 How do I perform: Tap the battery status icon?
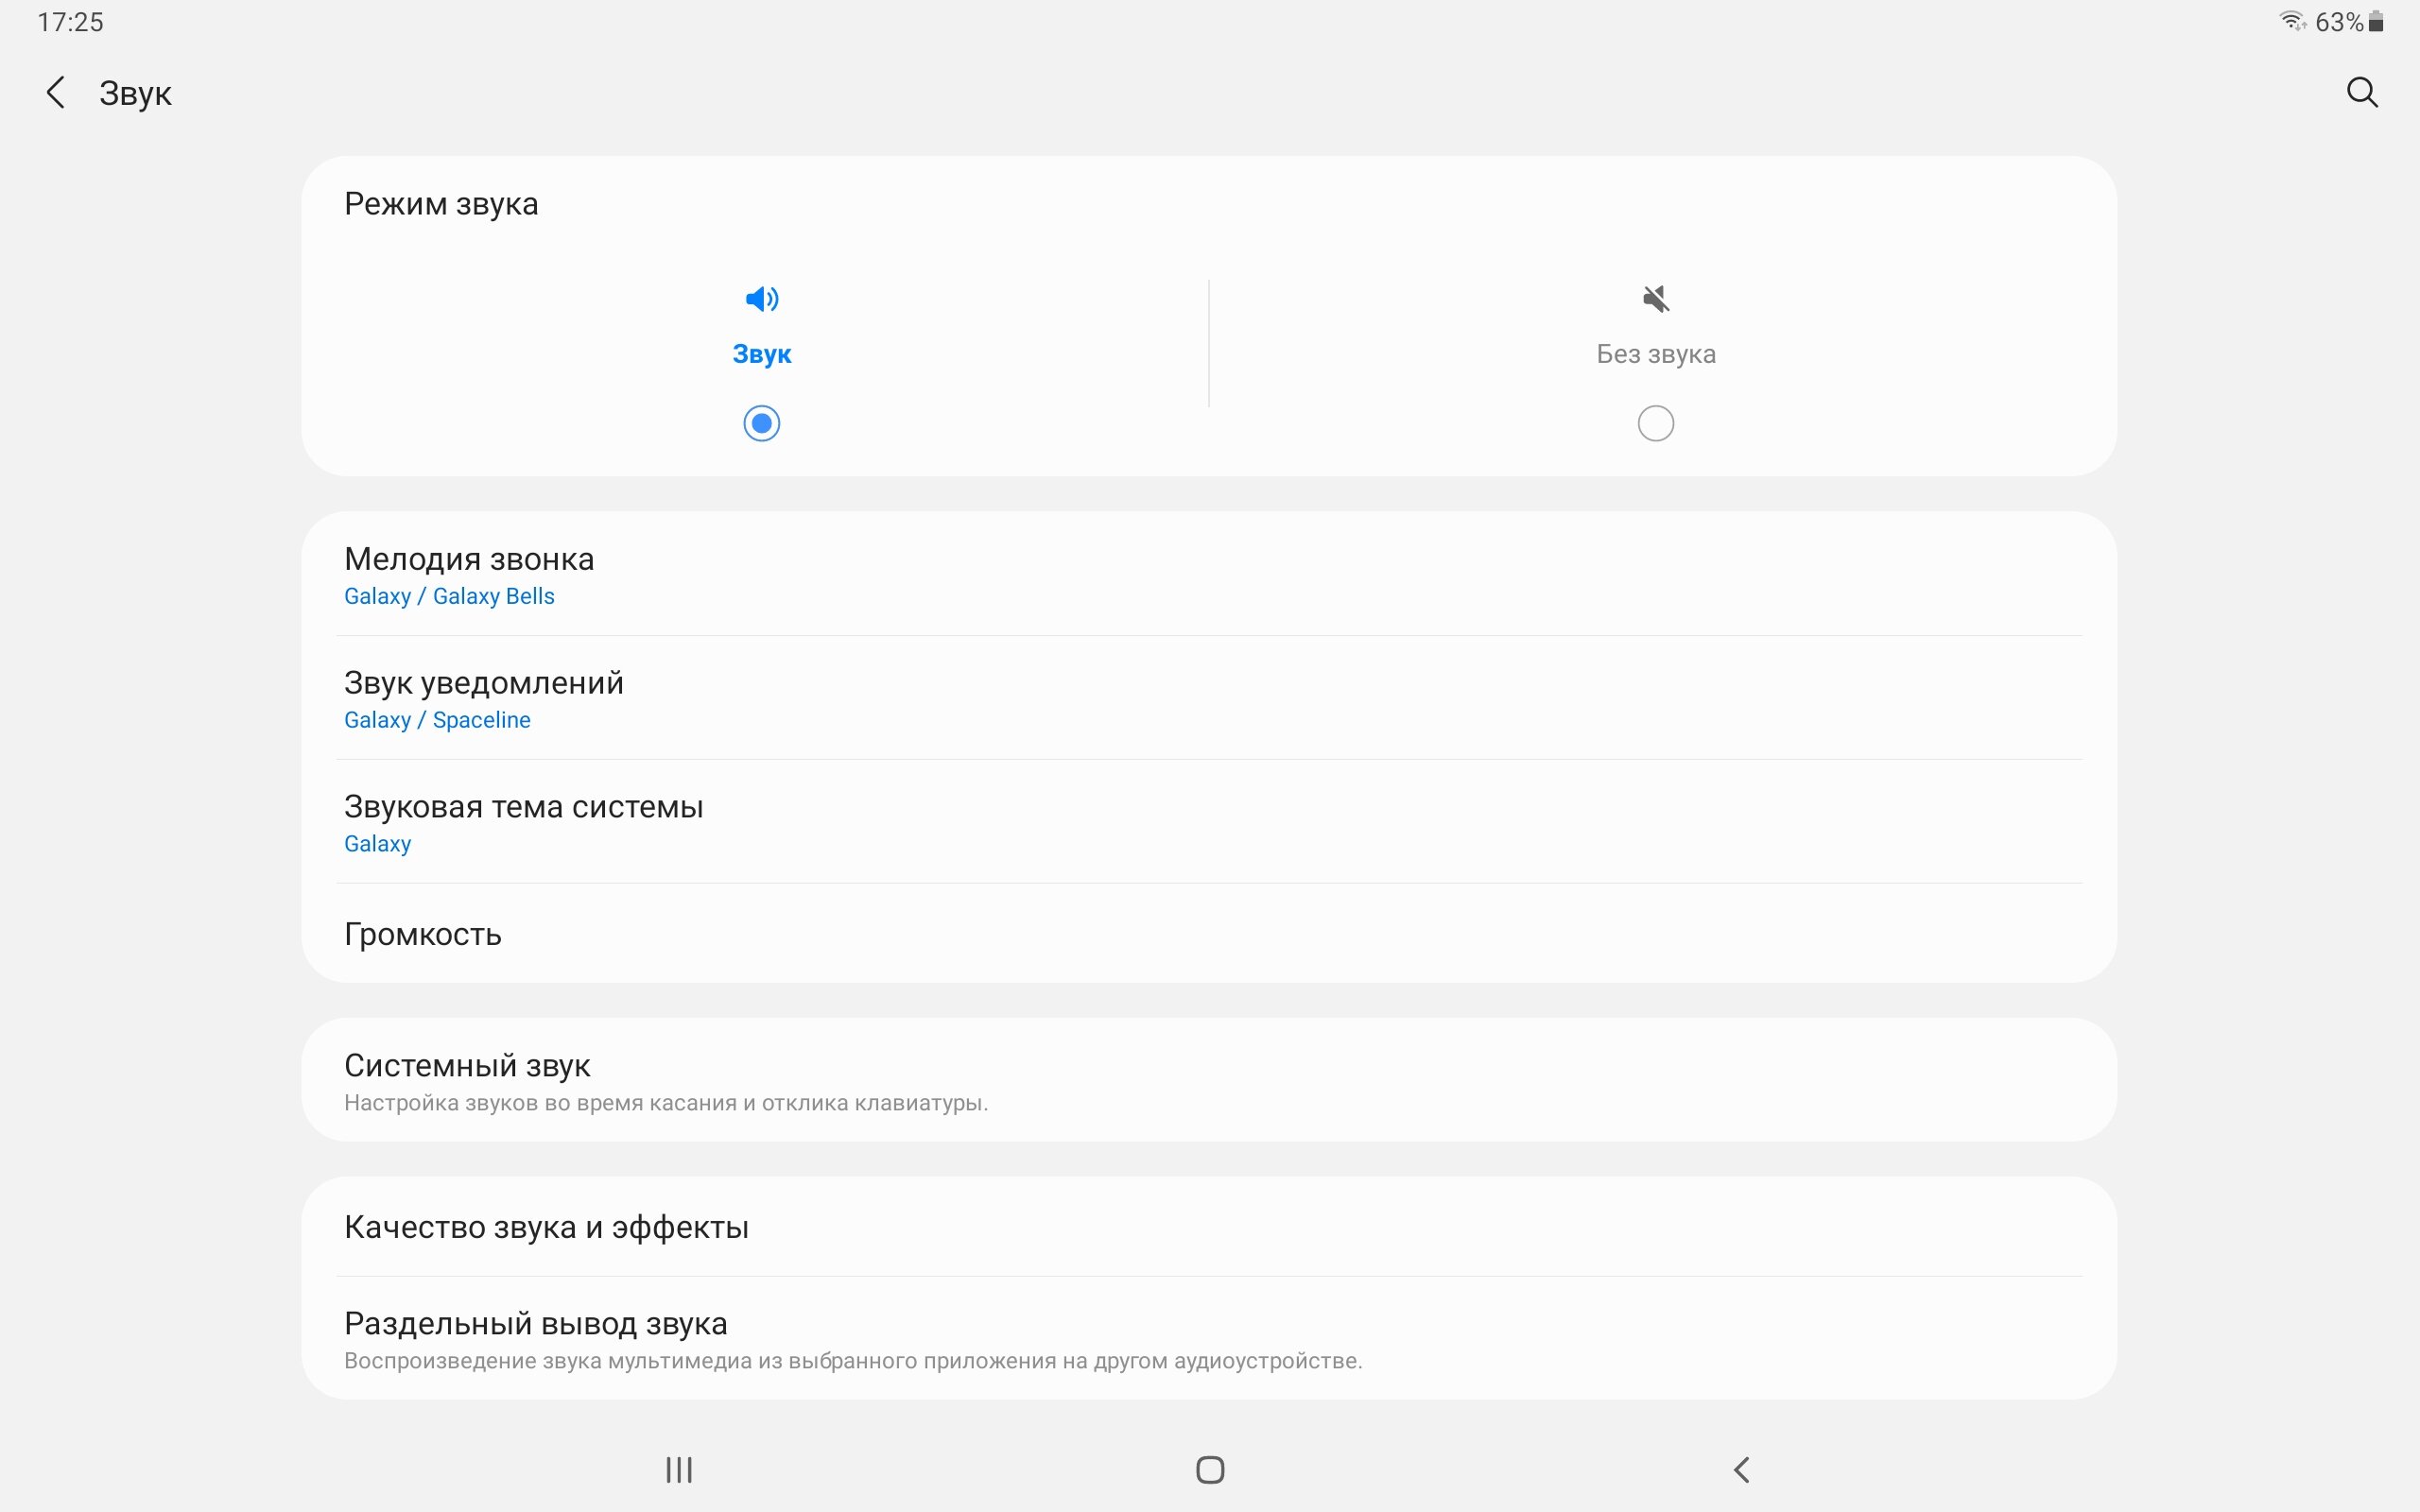[x=2376, y=21]
